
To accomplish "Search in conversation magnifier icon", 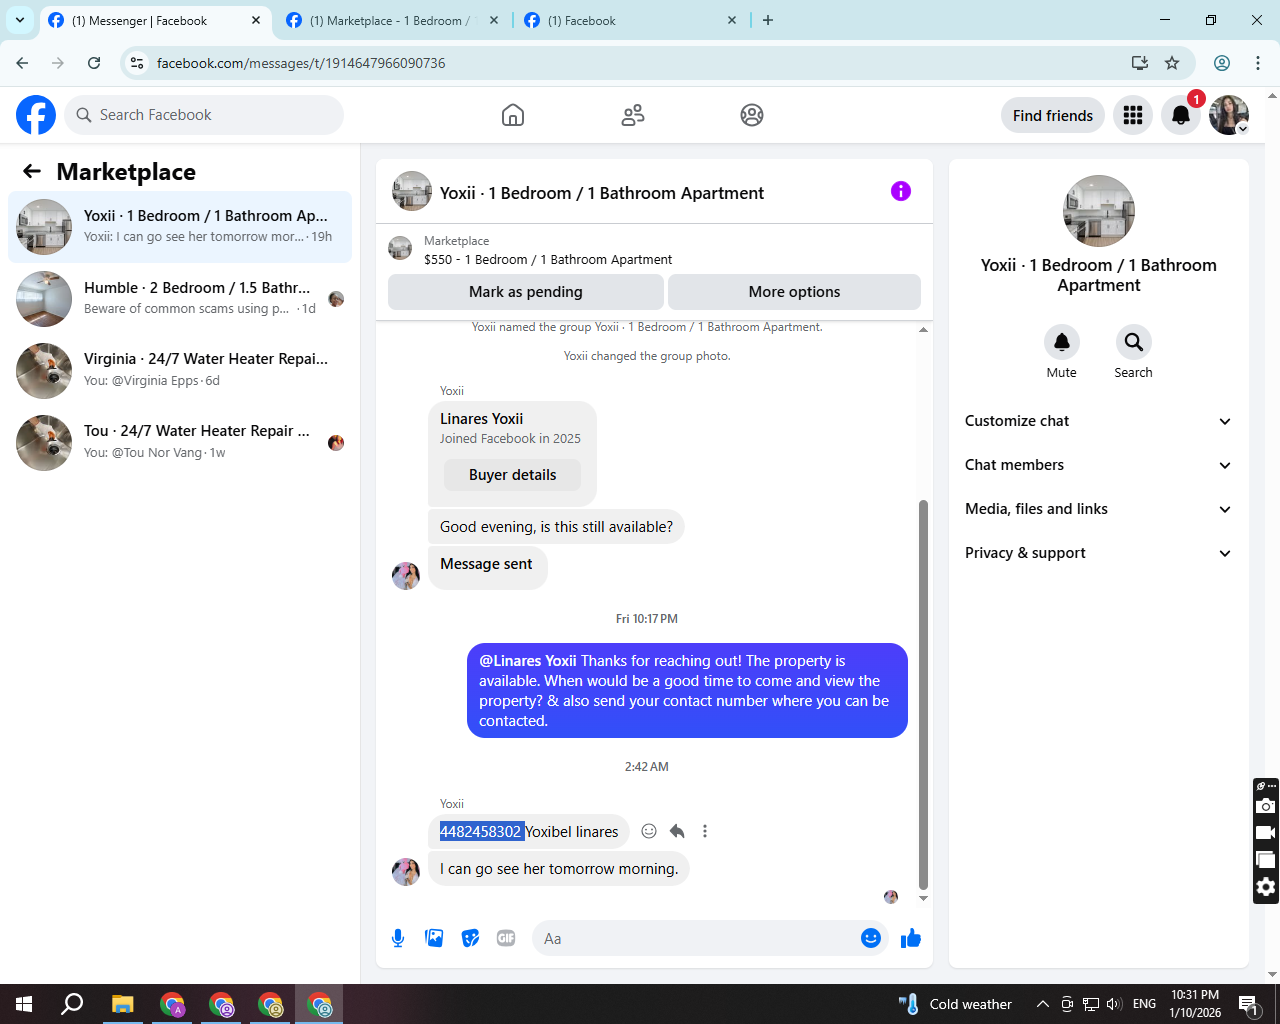I will coord(1133,342).
